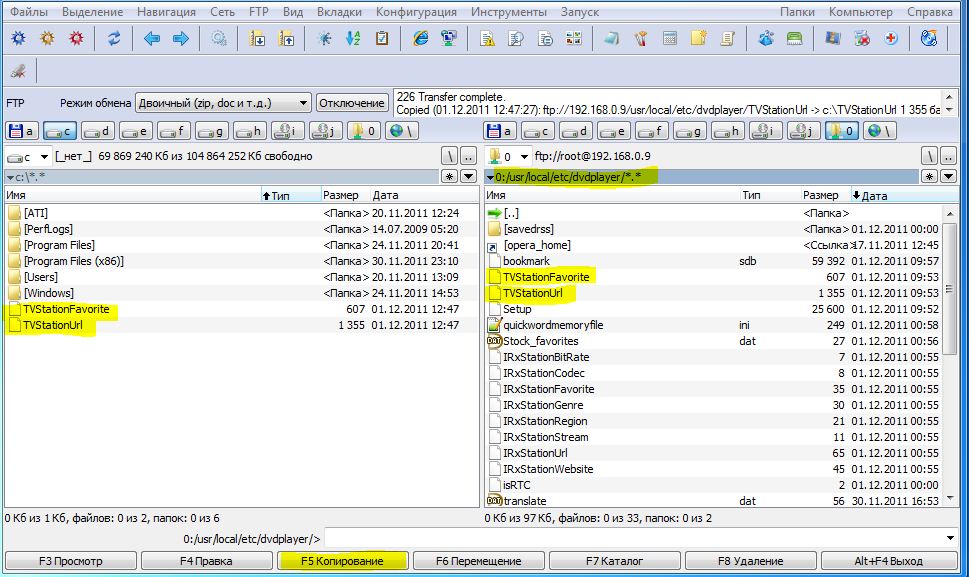The width and height of the screenshot is (969, 577).
Task: Click the blue gear toolbar icon
Action: 19,38
